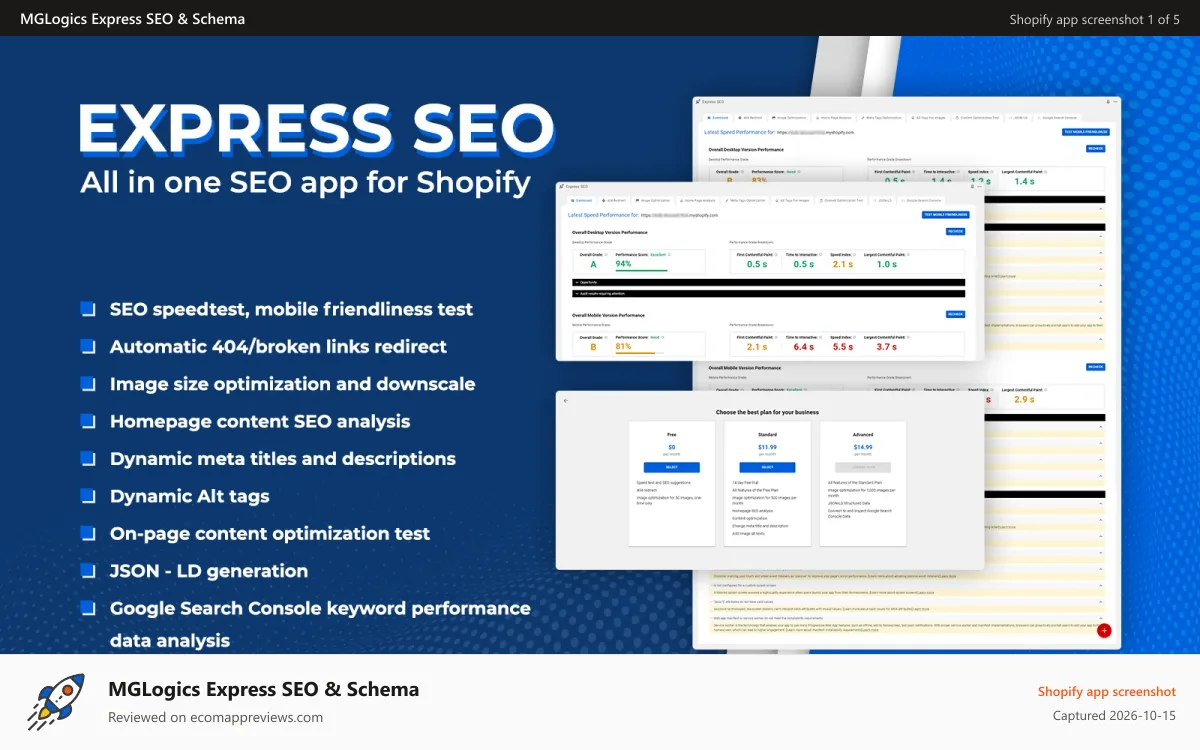The height and width of the screenshot is (750, 1200).
Task: Switch to JSON-LD tab in the front window
Action: click(882, 201)
